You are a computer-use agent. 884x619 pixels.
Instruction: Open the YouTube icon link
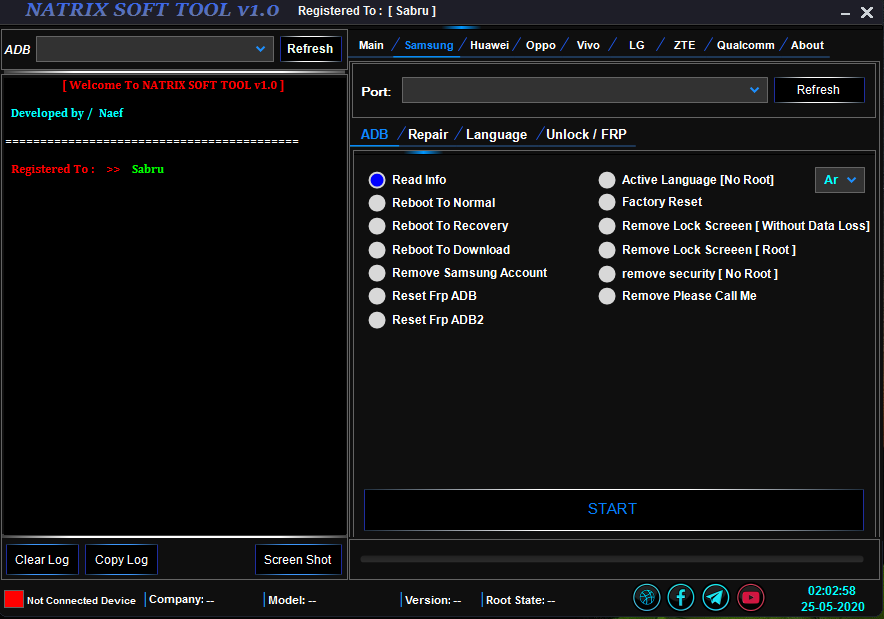tap(750, 597)
